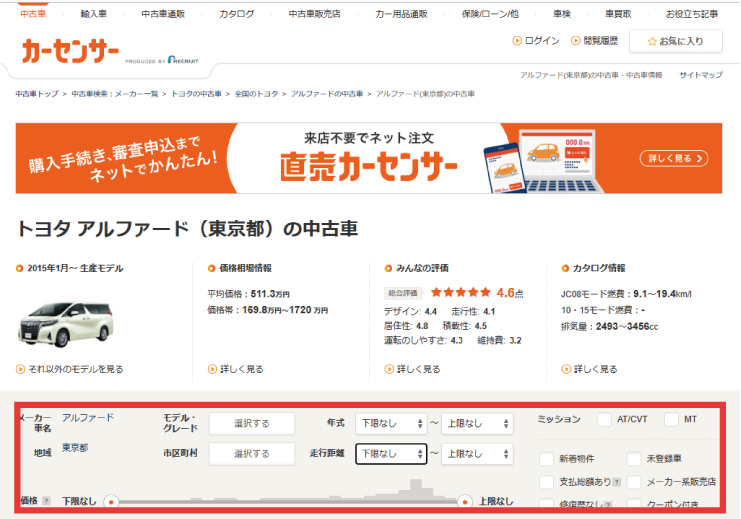741x519 pixels.
Task: Click アルファードの中古車 breadcrumb link
Action: (327, 94)
